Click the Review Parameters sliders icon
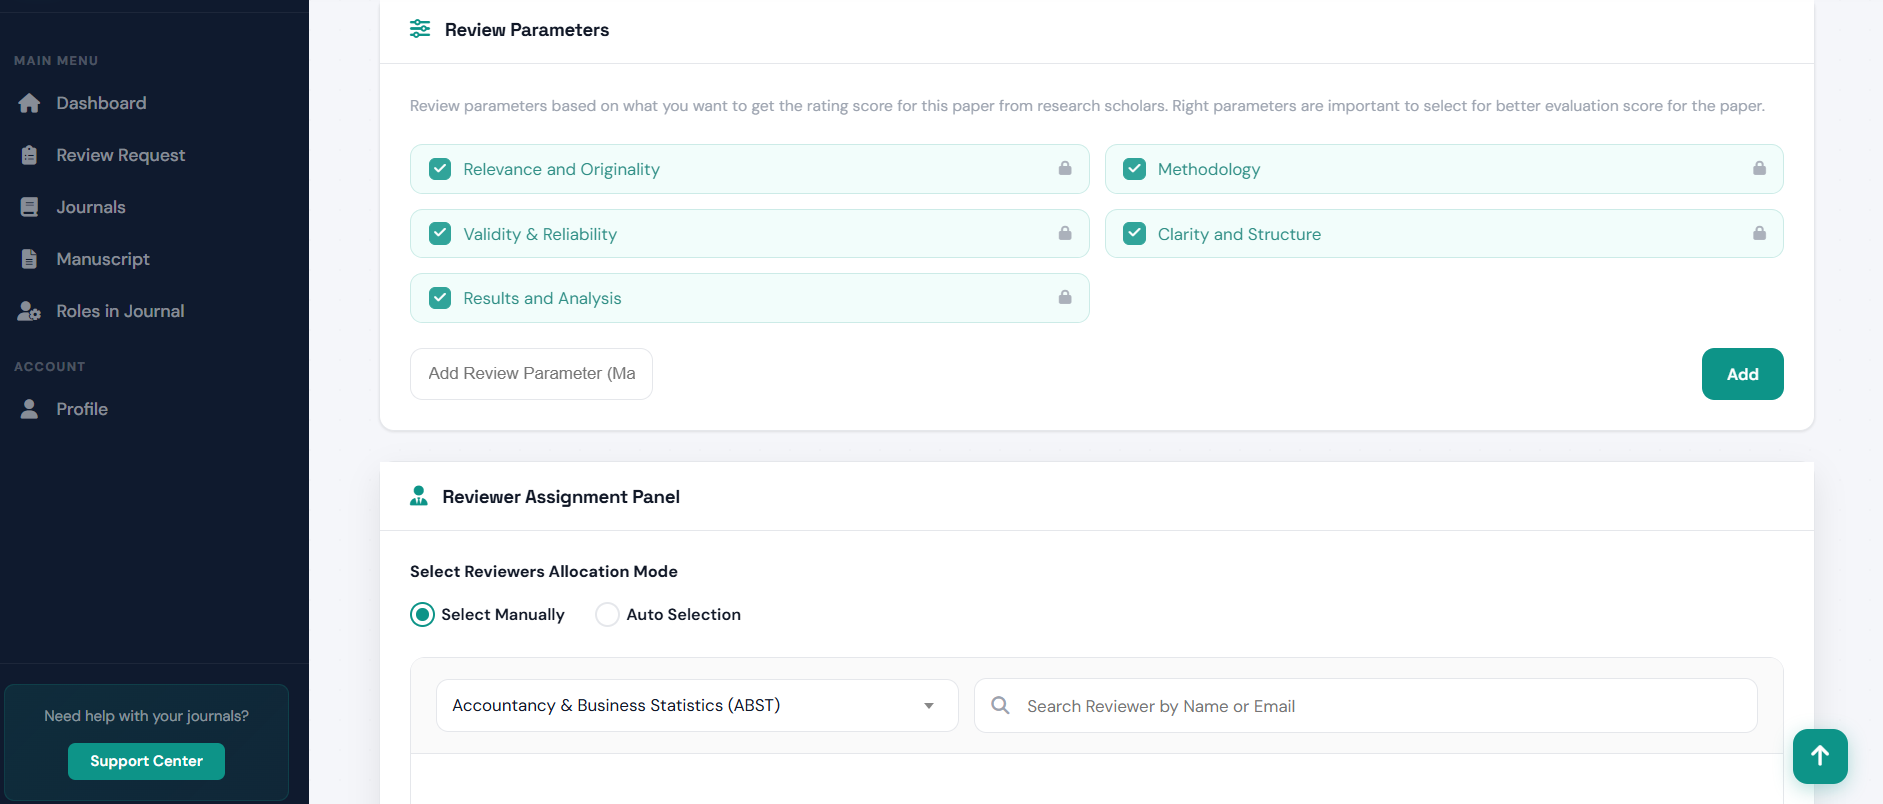 pos(420,29)
